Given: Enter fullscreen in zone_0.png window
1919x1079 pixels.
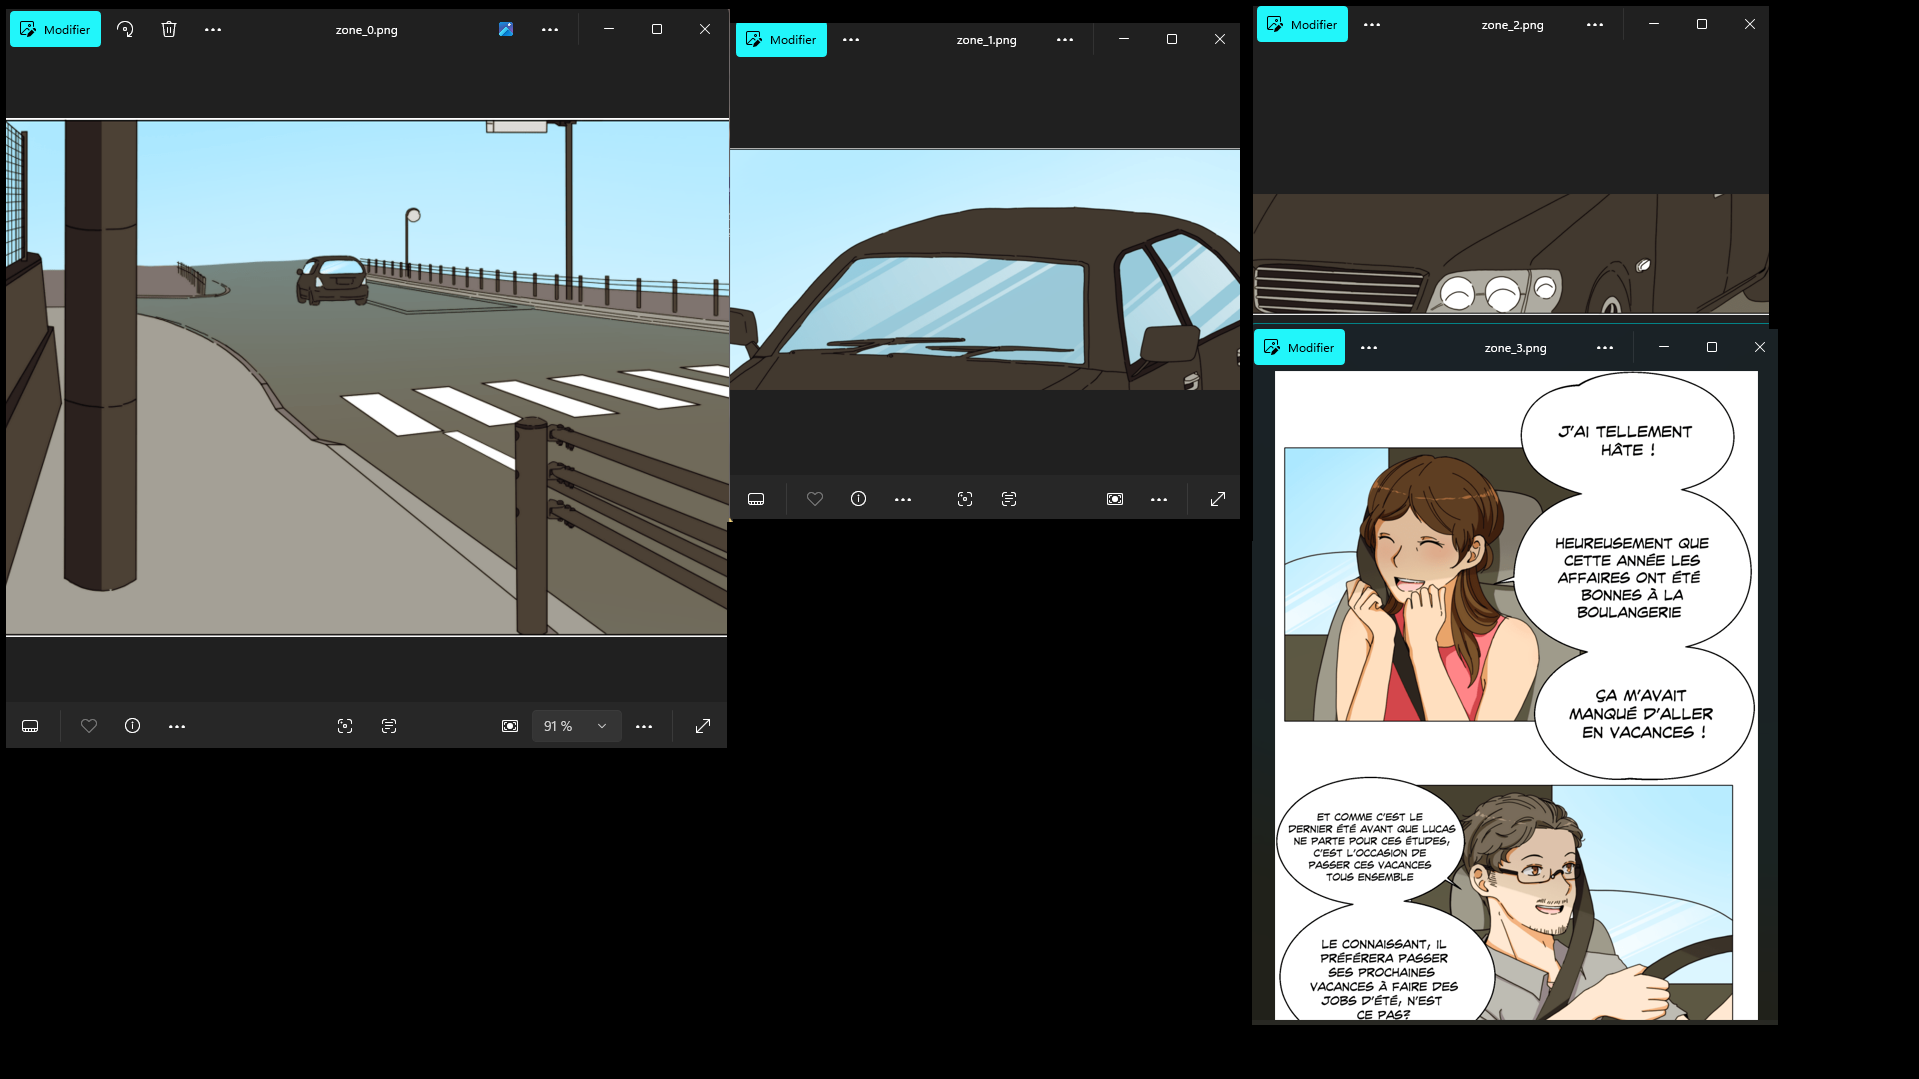Looking at the screenshot, I should (x=703, y=726).
